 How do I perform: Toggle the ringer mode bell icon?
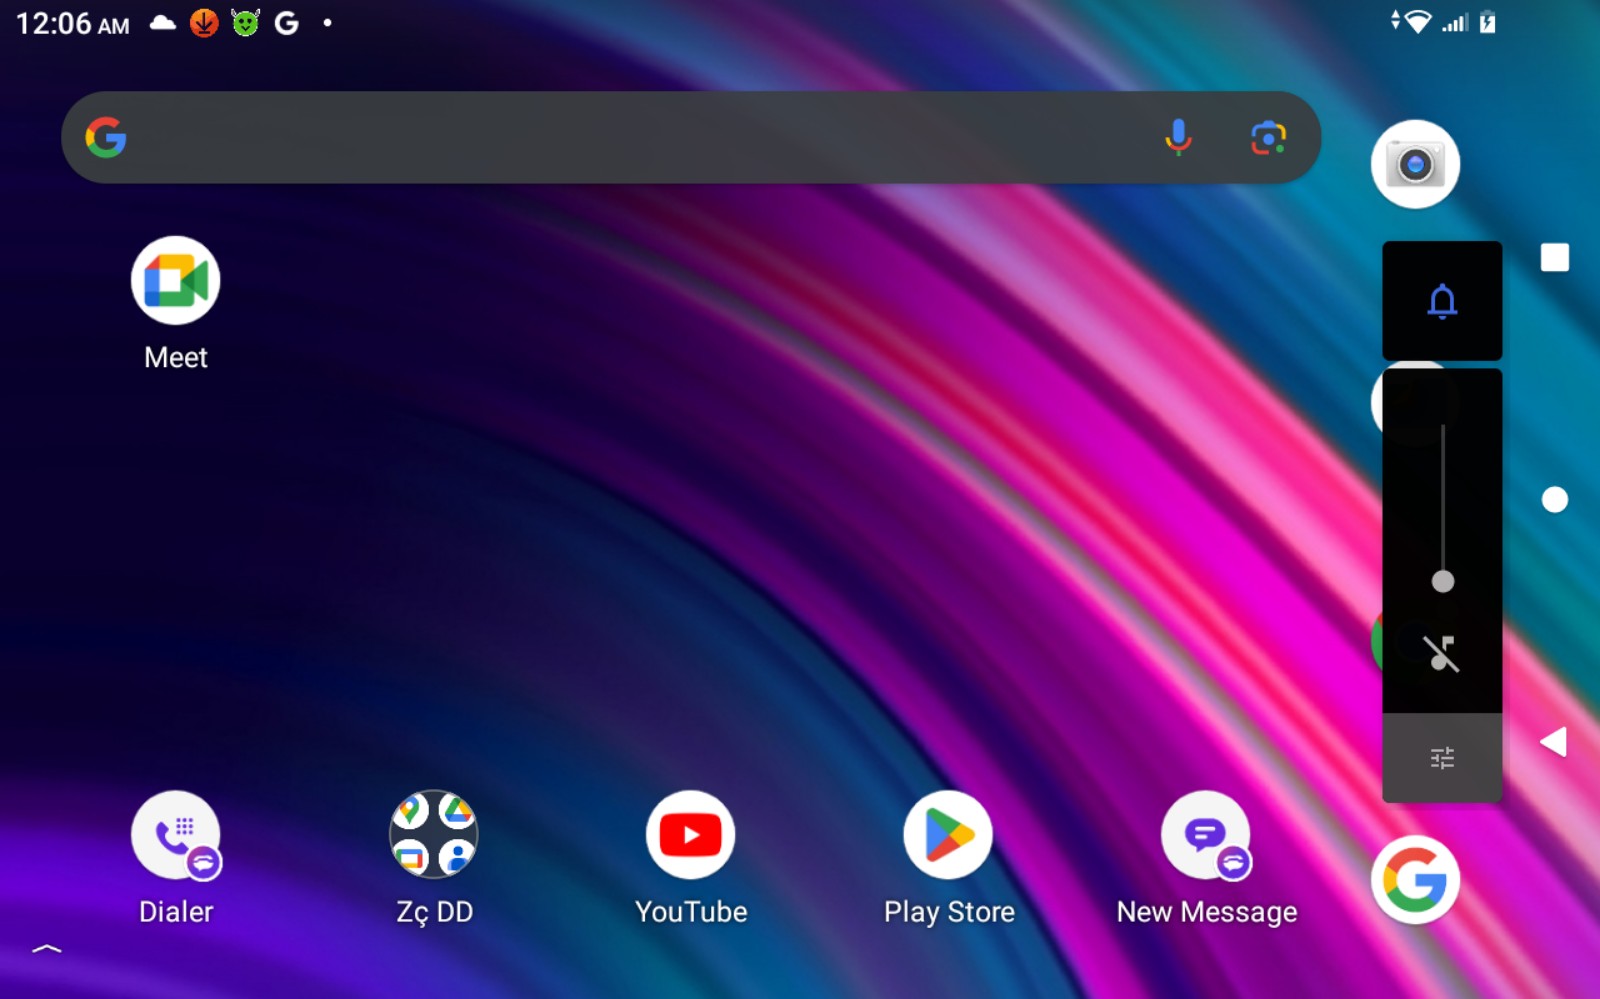pyautogui.click(x=1442, y=301)
